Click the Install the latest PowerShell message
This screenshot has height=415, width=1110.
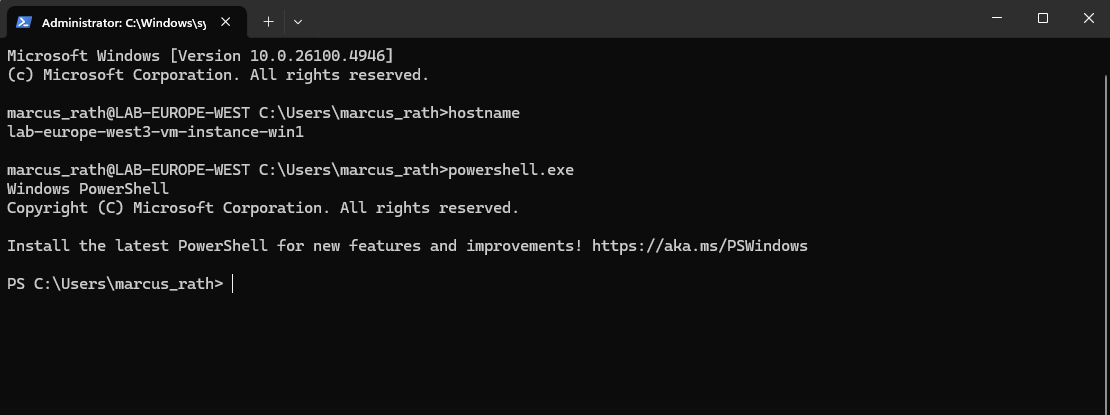tap(295, 246)
